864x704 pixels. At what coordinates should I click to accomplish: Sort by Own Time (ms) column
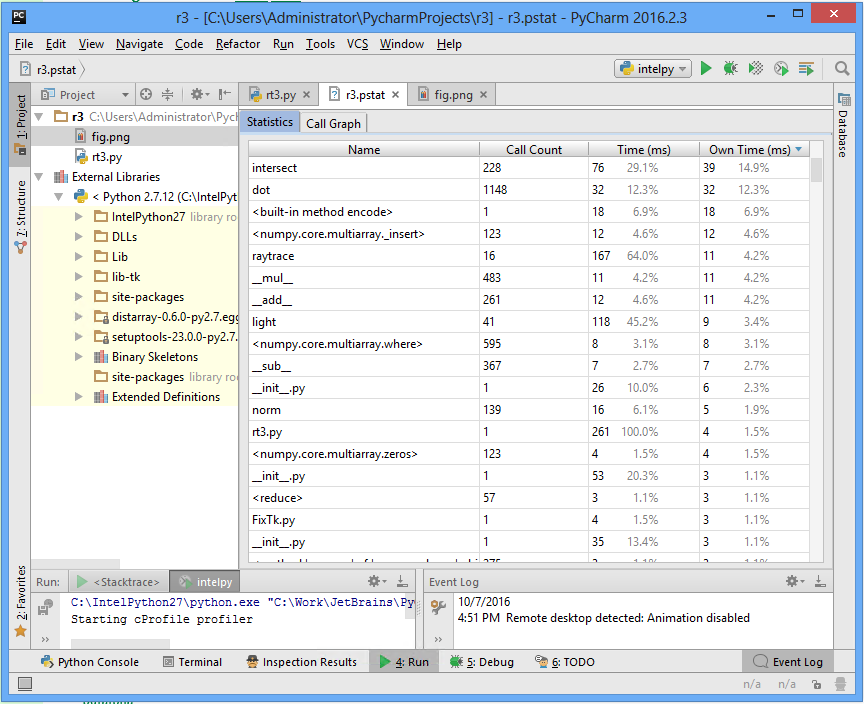coord(753,149)
